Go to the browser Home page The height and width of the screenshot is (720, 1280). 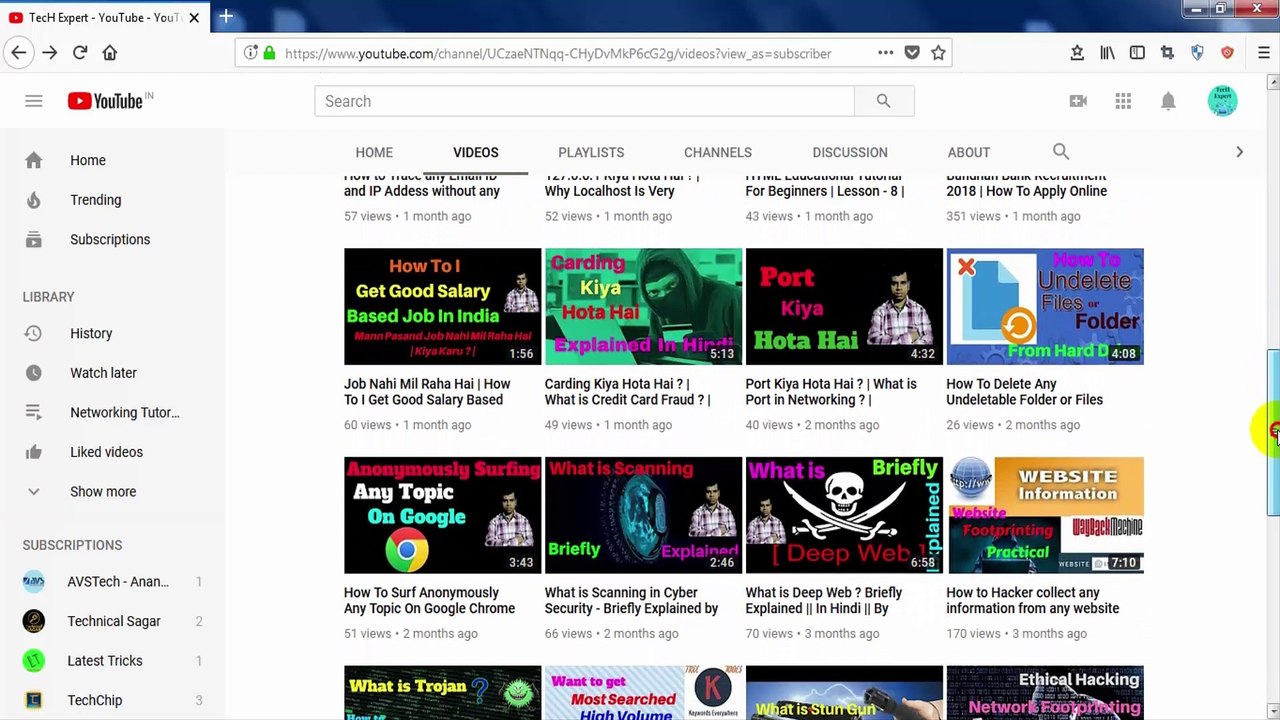pos(110,53)
